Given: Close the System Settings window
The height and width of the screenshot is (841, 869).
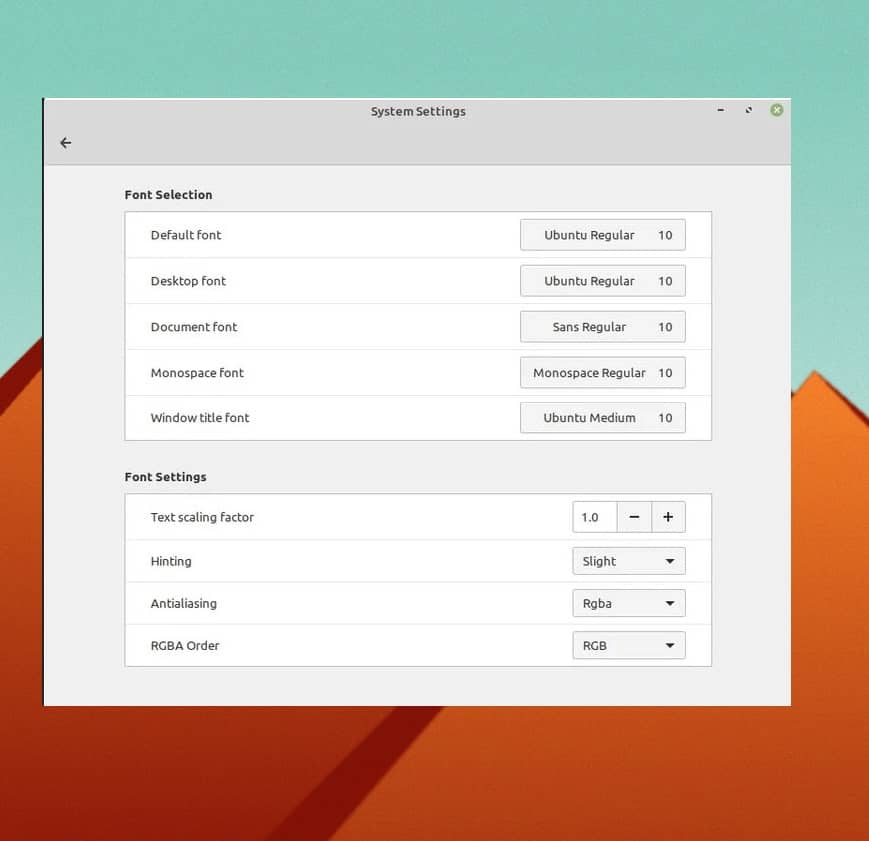Looking at the screenshot, I should pyautogui.click(x=777, y=110).
